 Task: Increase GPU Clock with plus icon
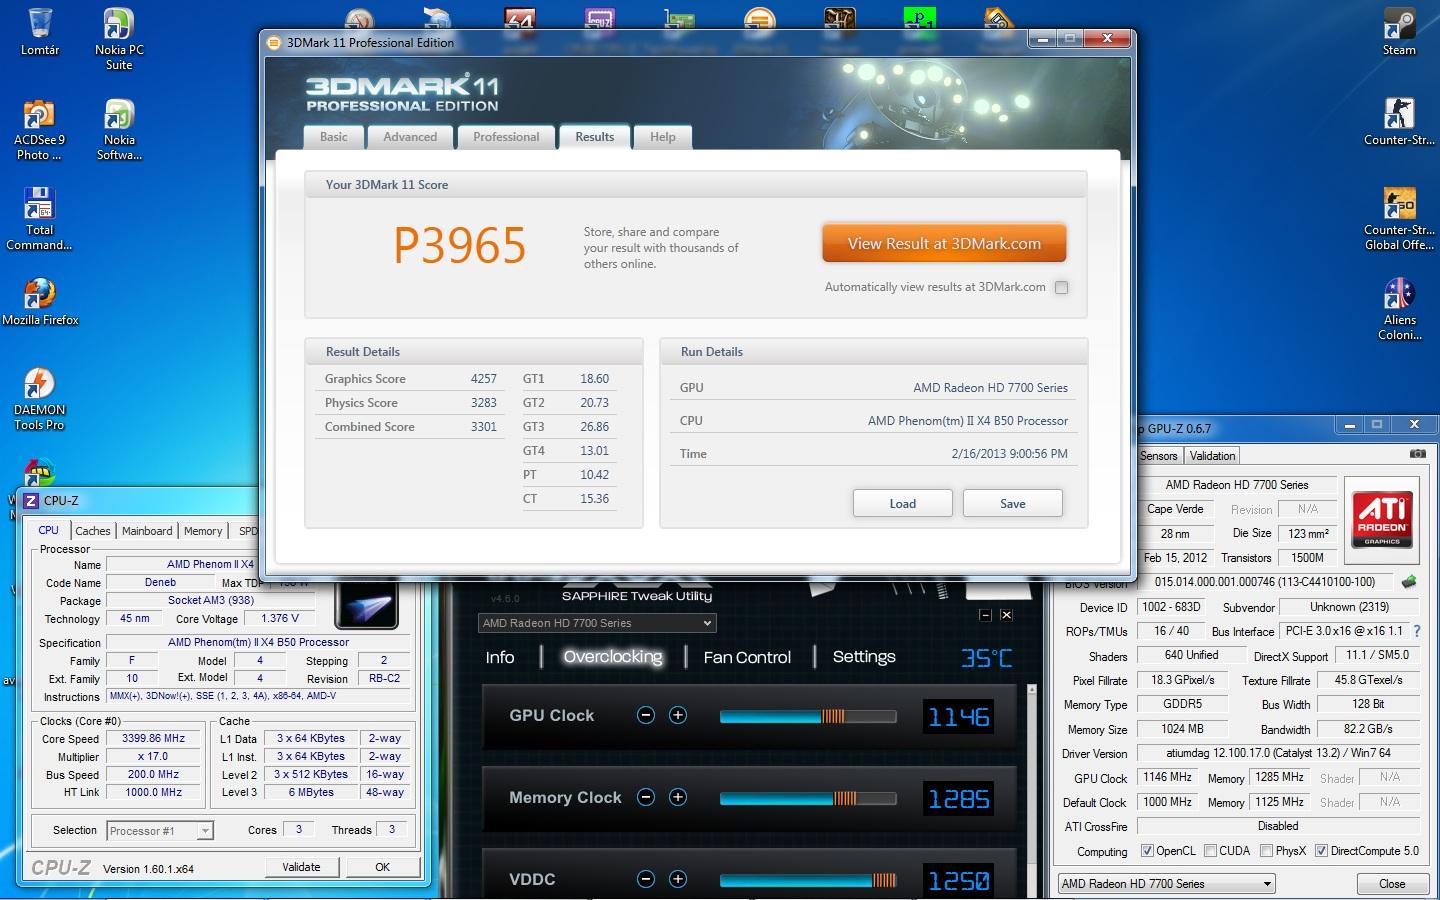(x=678, y=715)
